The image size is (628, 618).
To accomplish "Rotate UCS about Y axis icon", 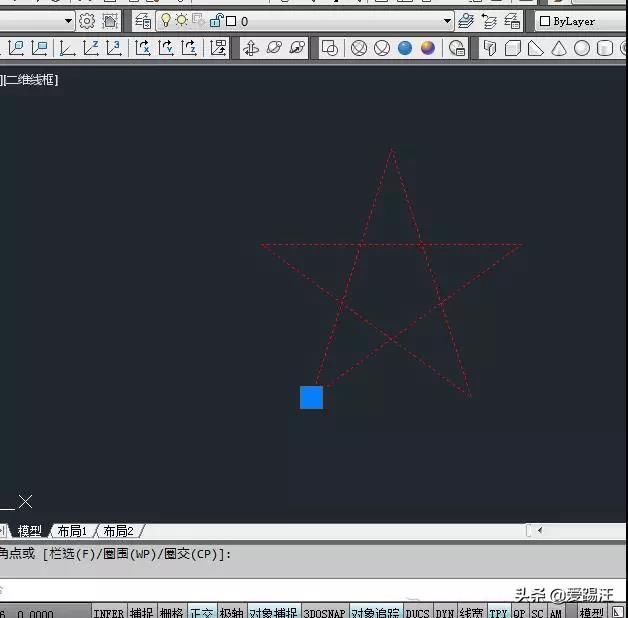I will [x=166, y=48].
